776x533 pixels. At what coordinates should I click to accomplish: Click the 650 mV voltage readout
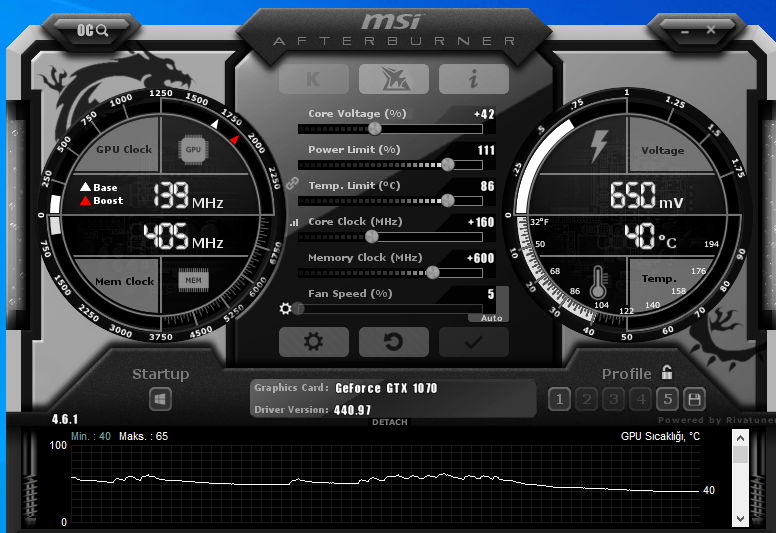tap(646, 195)
